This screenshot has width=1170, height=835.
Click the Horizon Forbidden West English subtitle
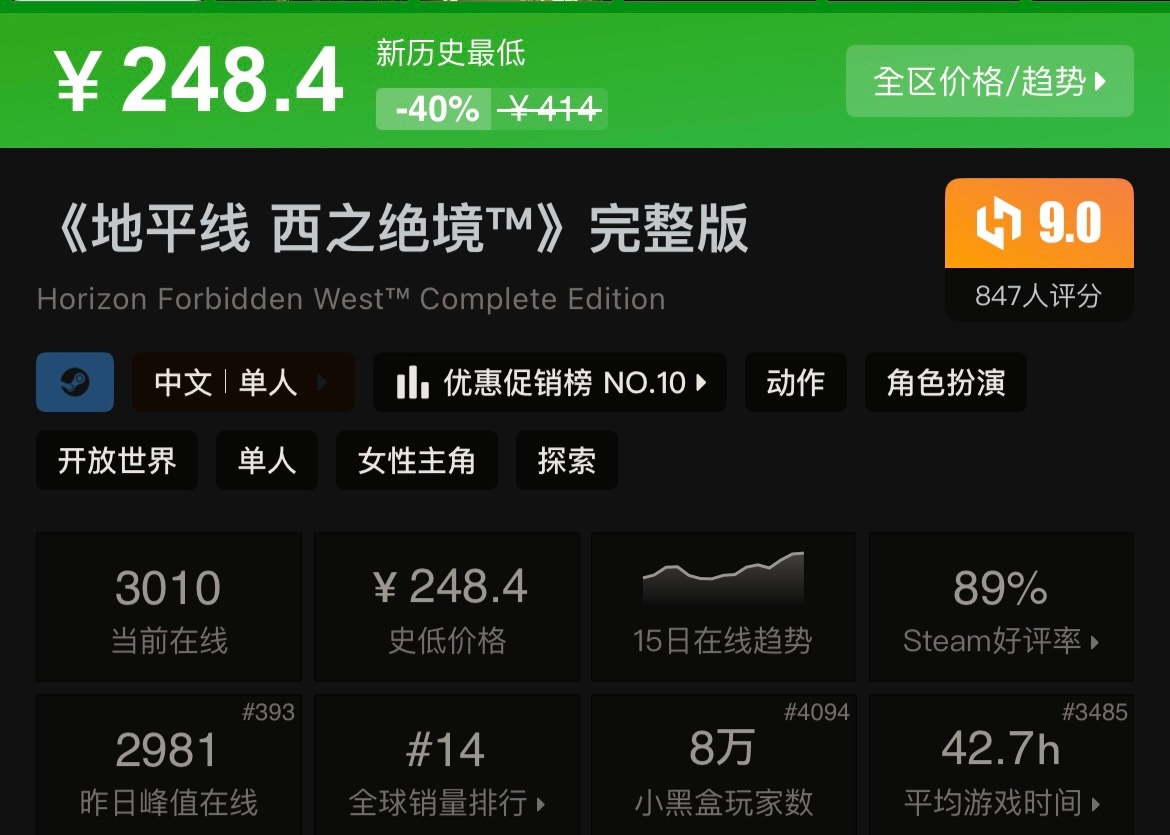coord(351,299)
